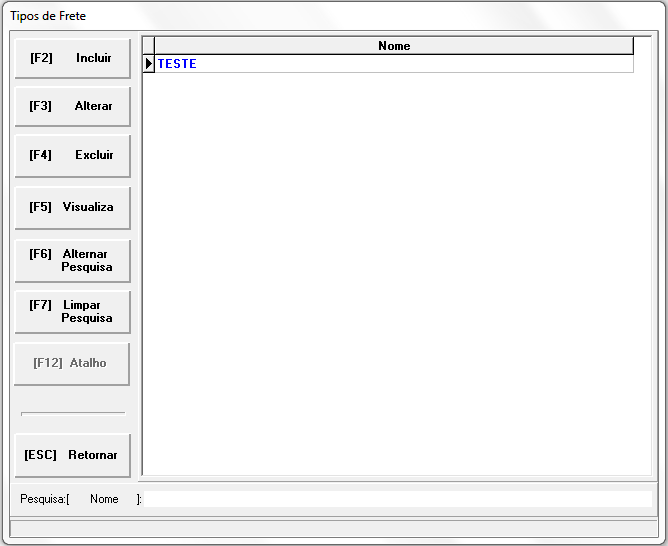Open the record with [F5] Visualiza
Image resolution: width=668 pixels, height=546 pixels.
tap(72, 208)
